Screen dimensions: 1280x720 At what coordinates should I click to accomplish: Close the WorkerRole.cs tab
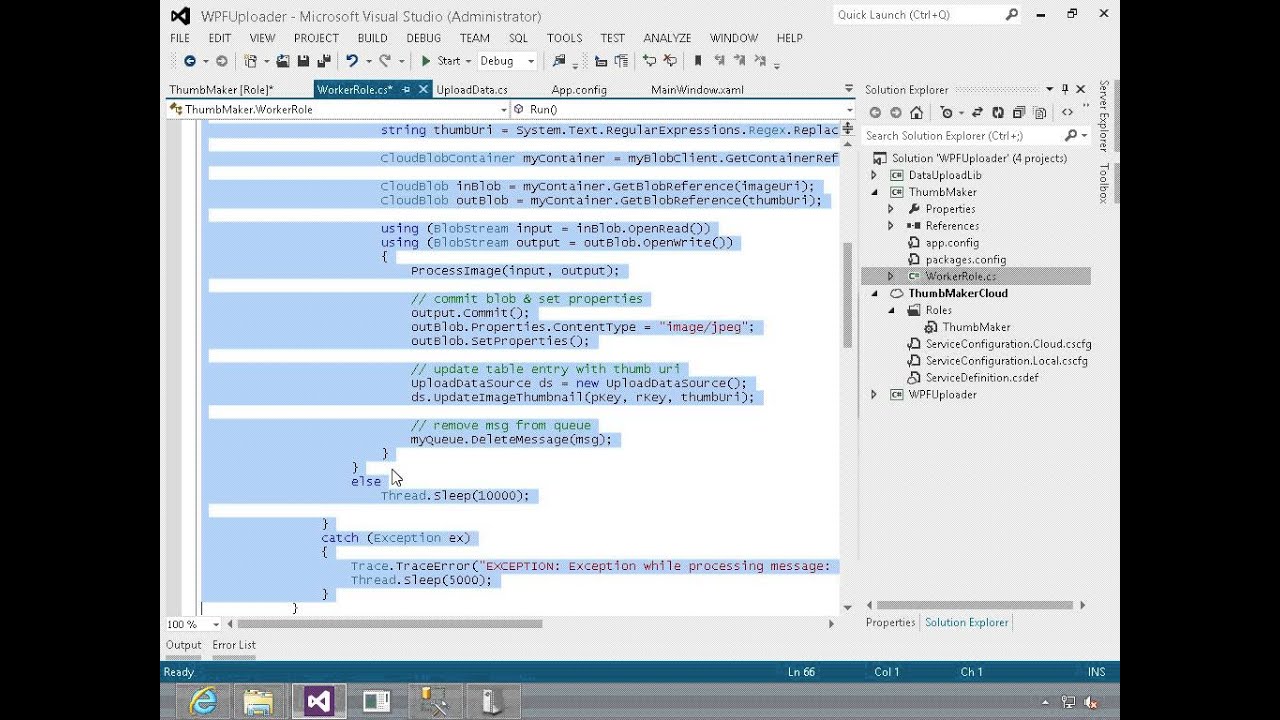click(x=423, y=90)
